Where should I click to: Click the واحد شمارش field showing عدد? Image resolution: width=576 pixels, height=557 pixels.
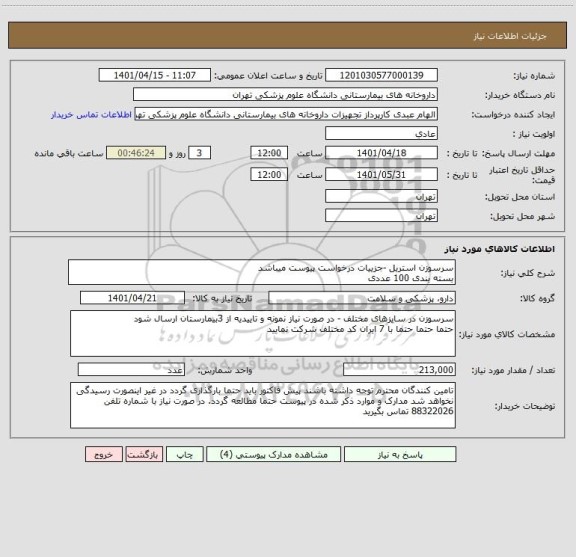[x=131, y=370]
